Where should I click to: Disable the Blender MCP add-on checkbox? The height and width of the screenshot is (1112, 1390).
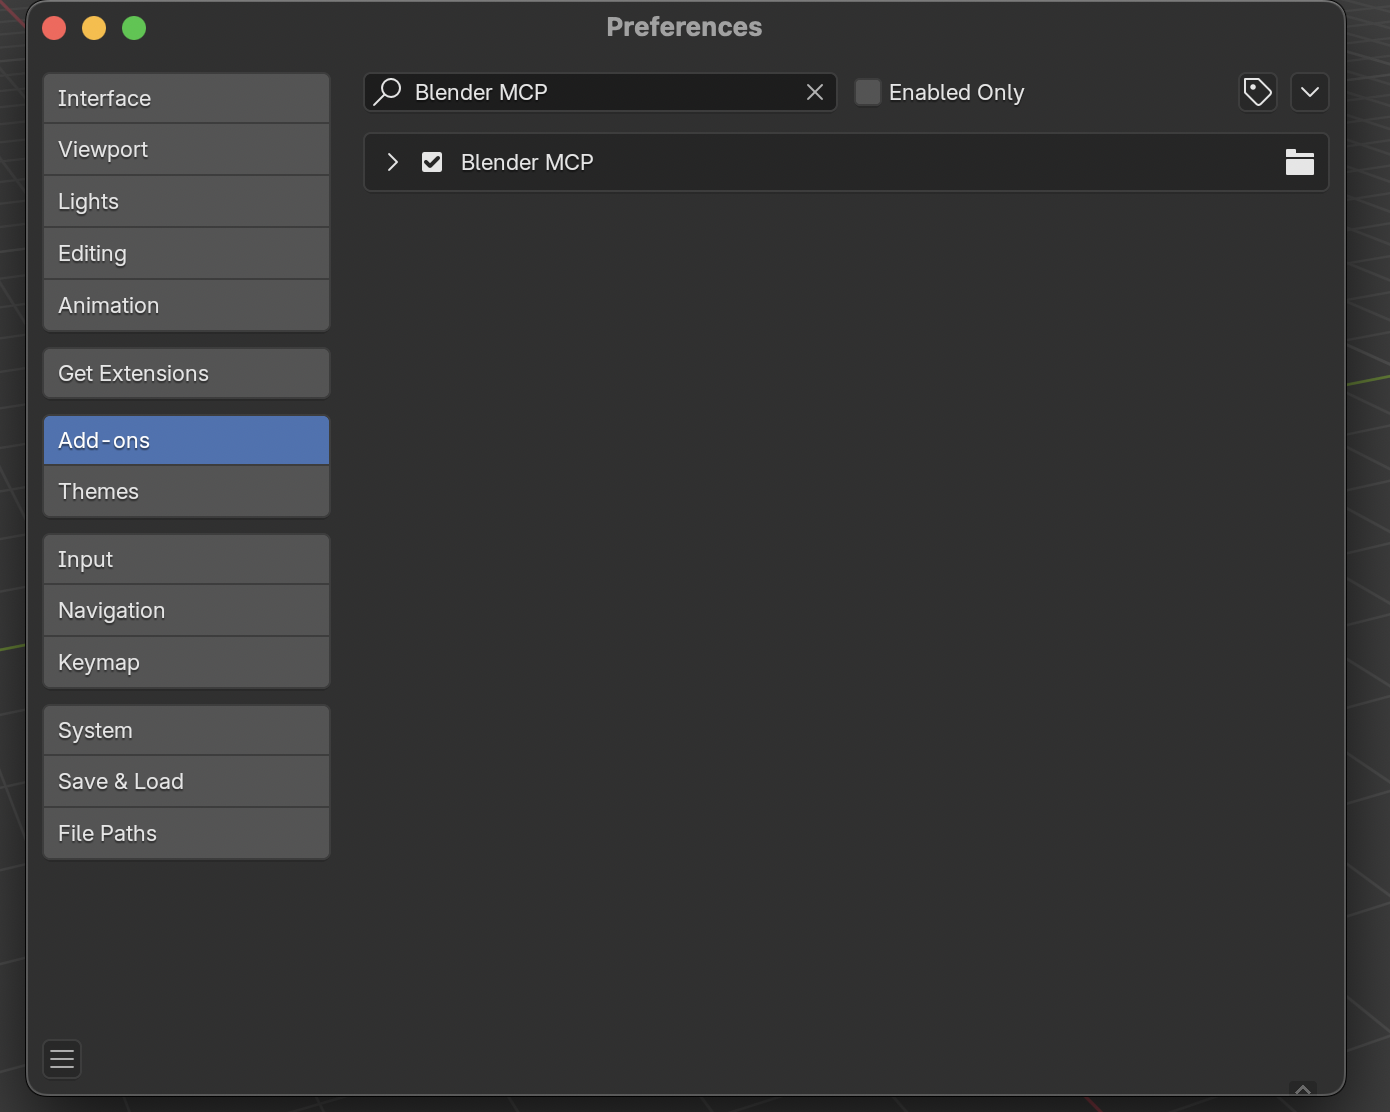click(432, 162)
